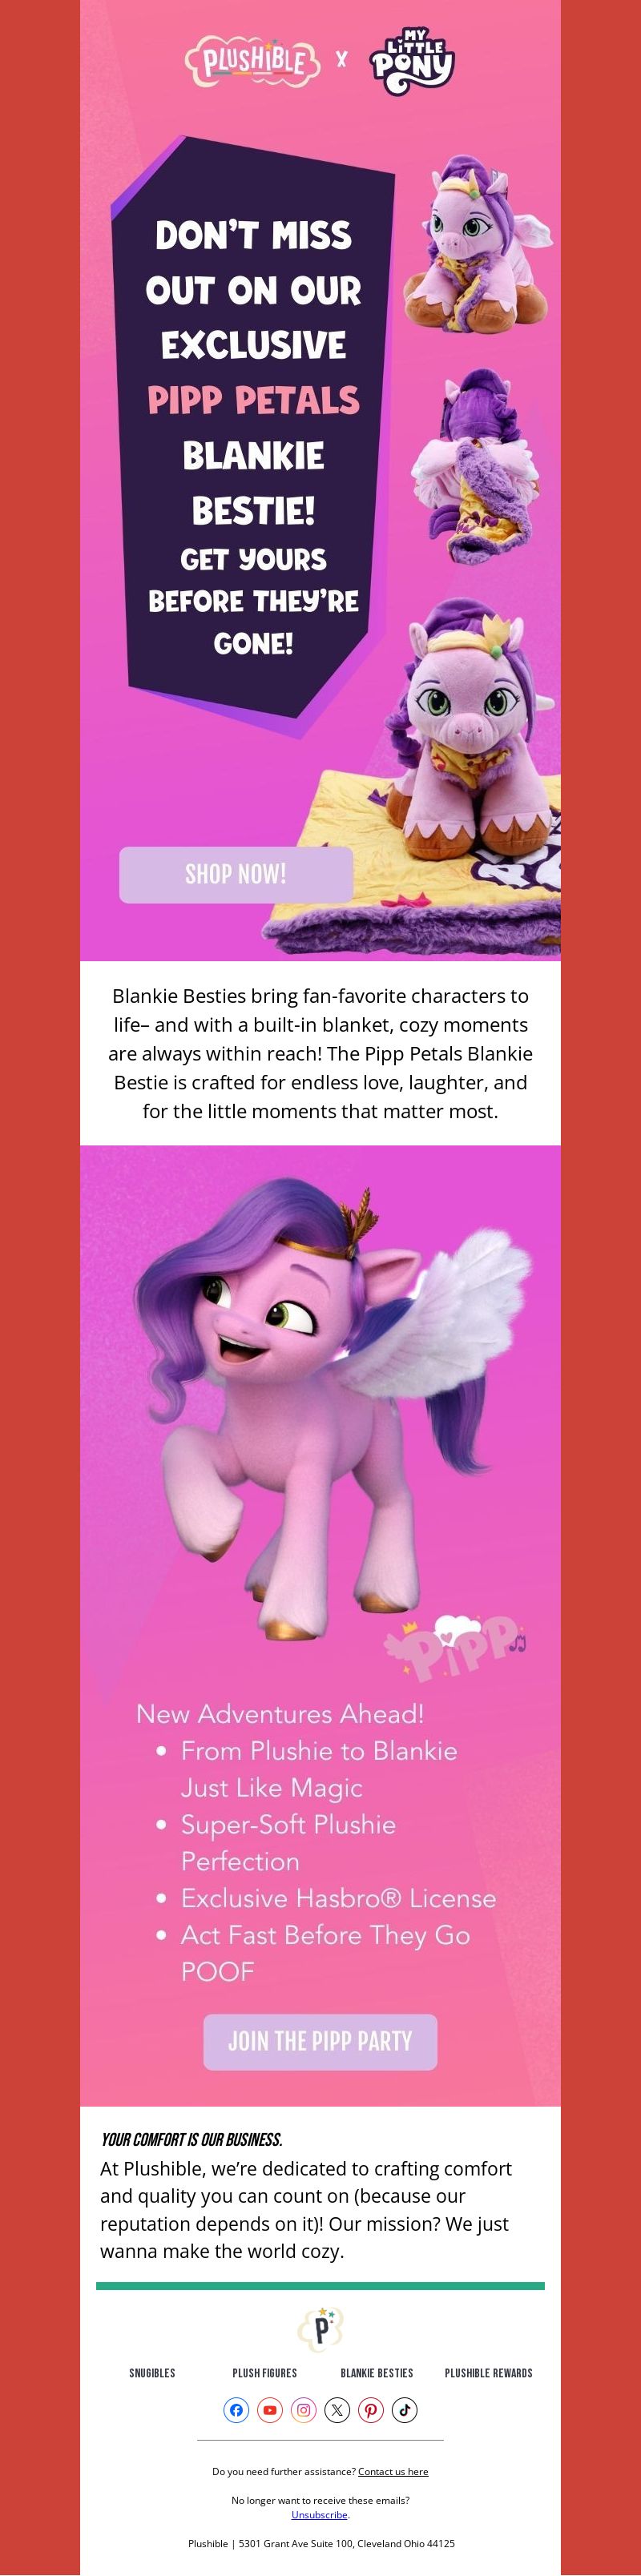Click the My Little Pony logo
Viewport: 641px width, 2576px height.
412,61
